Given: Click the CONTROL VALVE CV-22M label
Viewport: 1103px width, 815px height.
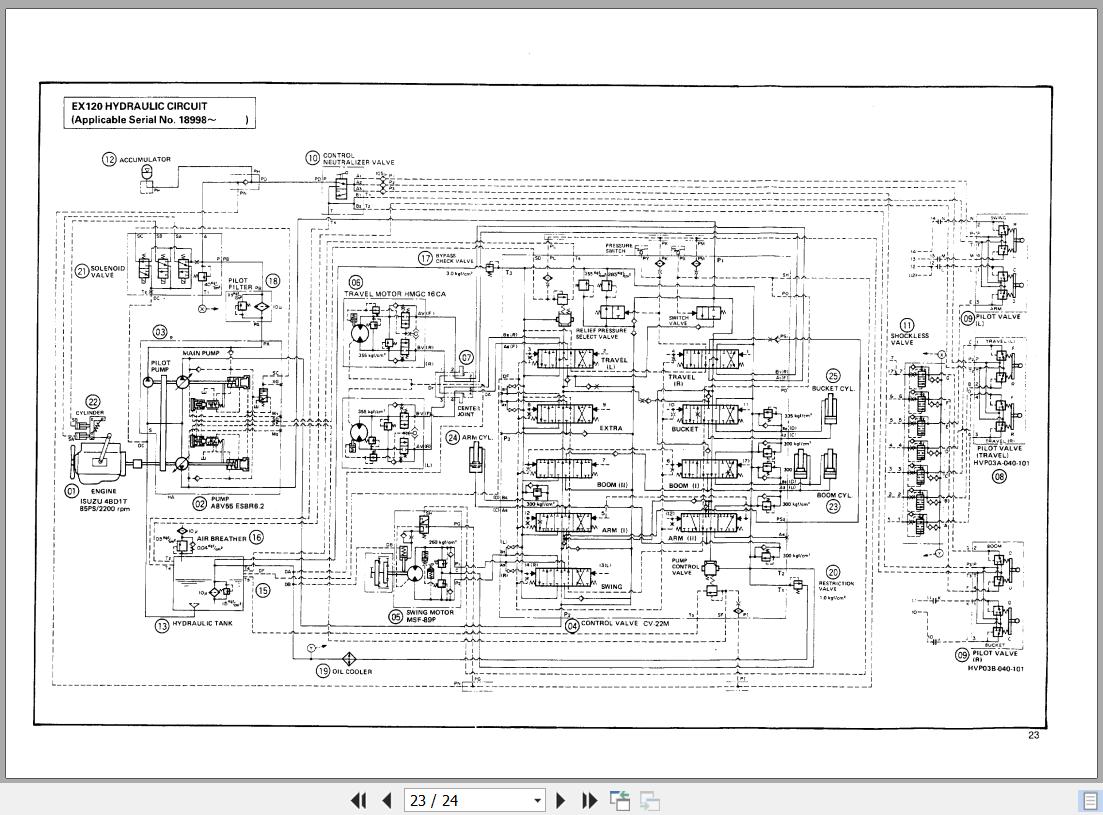Looking at the screenshot, I should coord(625,623).
